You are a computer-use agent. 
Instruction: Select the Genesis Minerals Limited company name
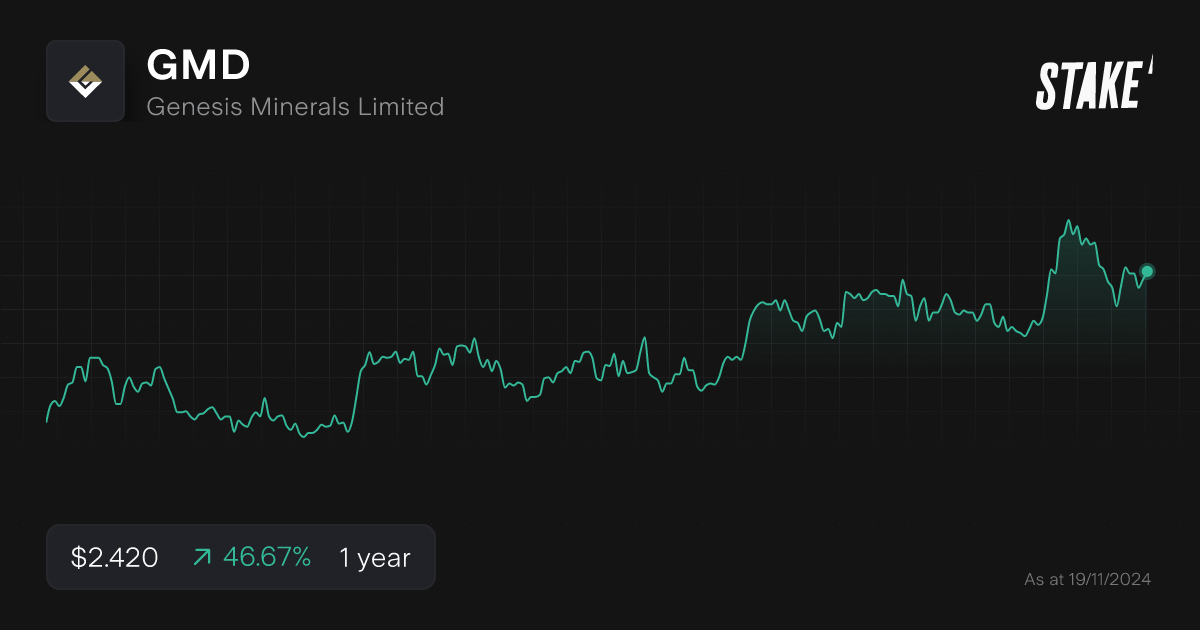(295, 107)
